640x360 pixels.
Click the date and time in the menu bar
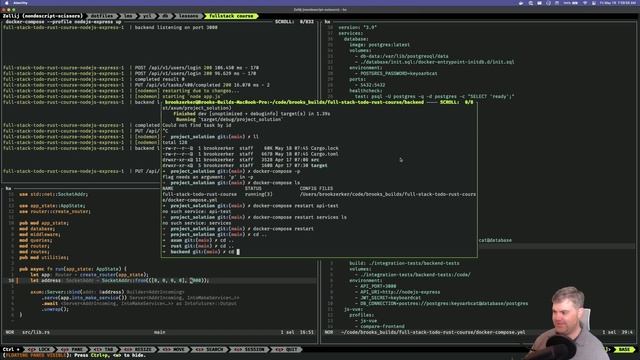(618, 3)
